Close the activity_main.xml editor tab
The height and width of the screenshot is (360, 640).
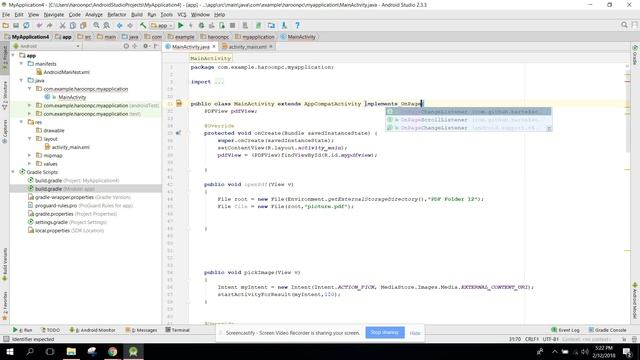pyautogui.click(x=271, y=47)
